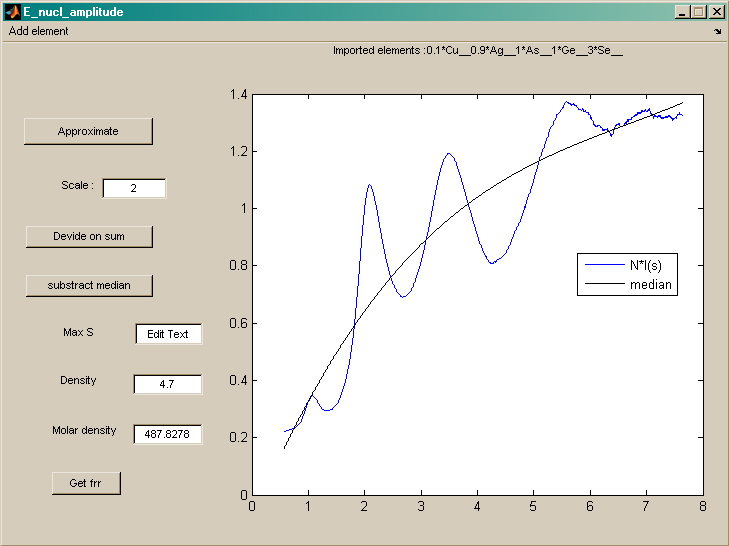729x546 pixels.
Task: Click the Scale : label
Action: [x=77, y=185]
